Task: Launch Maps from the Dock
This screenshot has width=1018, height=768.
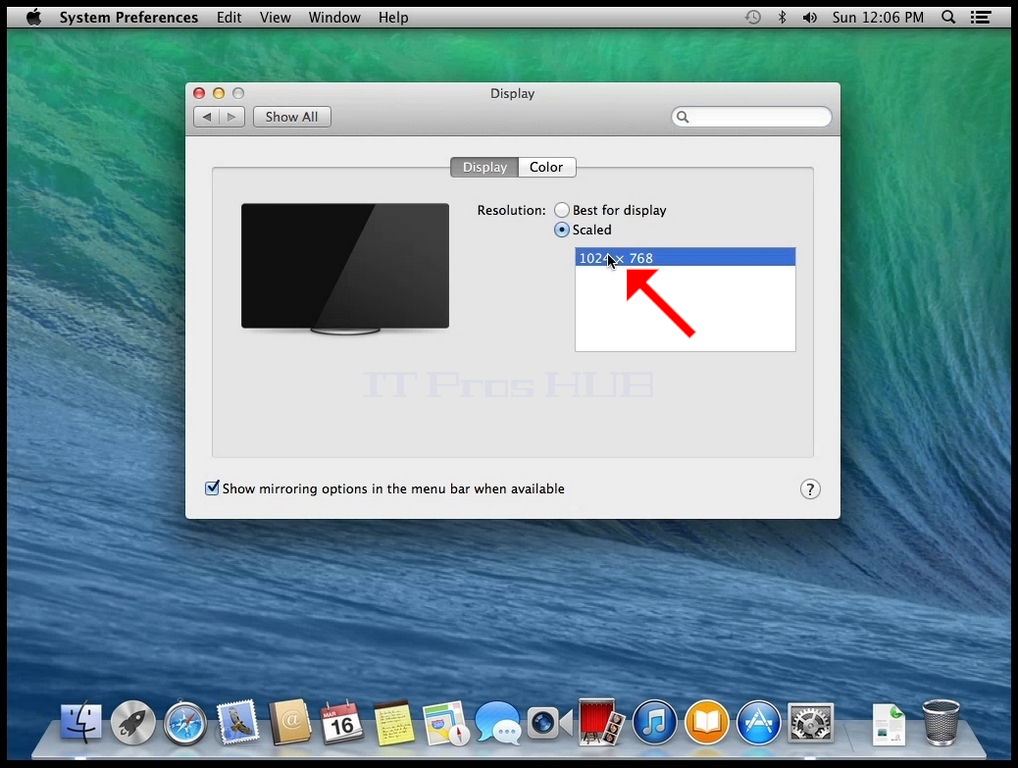Action: (445, 723)
